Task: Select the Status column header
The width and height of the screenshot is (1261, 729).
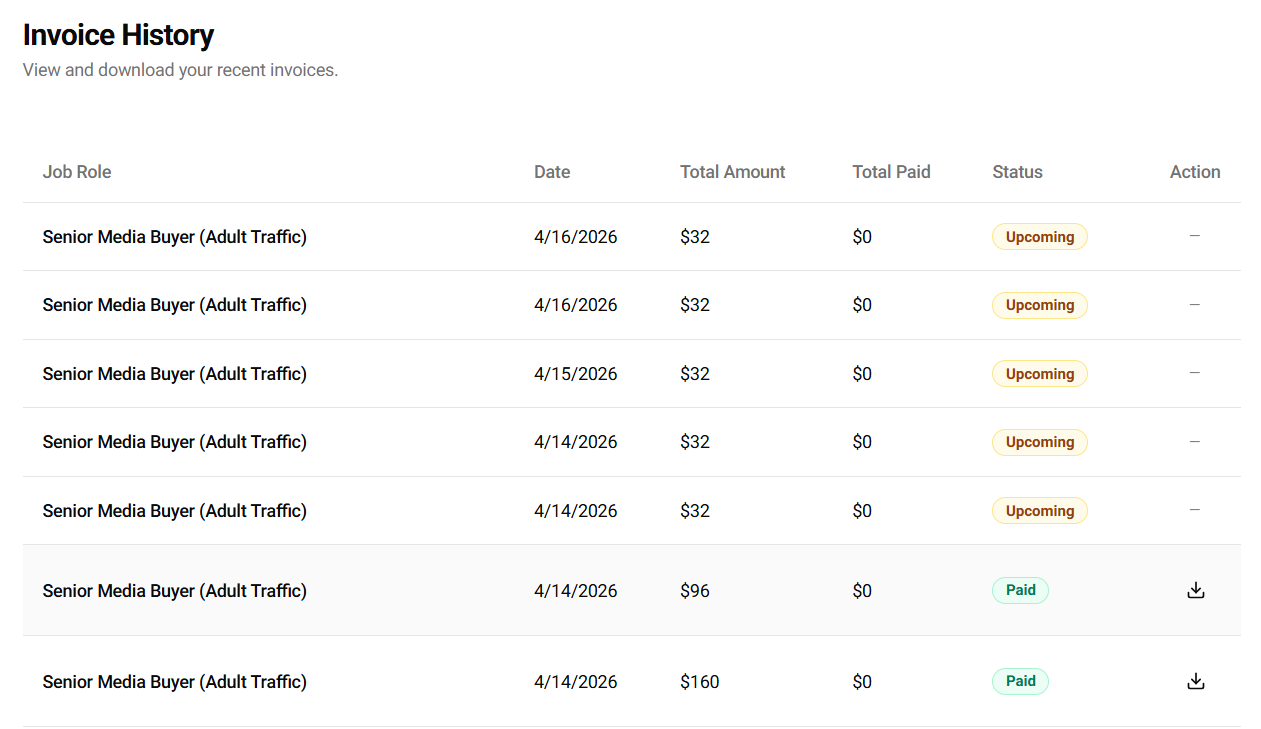Action: click(x=1017, y=172)
